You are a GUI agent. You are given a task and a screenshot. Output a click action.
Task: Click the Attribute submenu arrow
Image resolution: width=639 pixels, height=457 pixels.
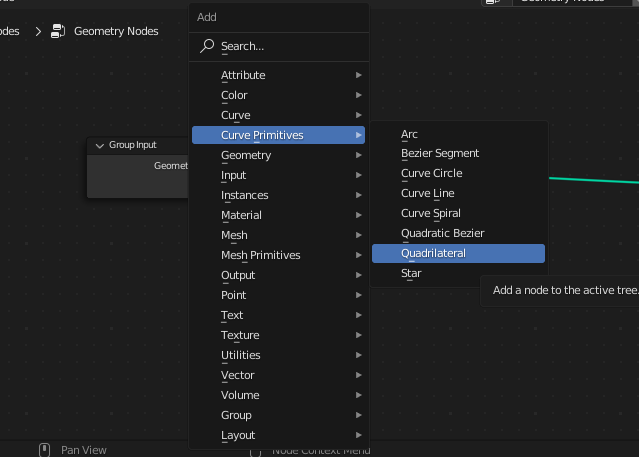(359, 75)
